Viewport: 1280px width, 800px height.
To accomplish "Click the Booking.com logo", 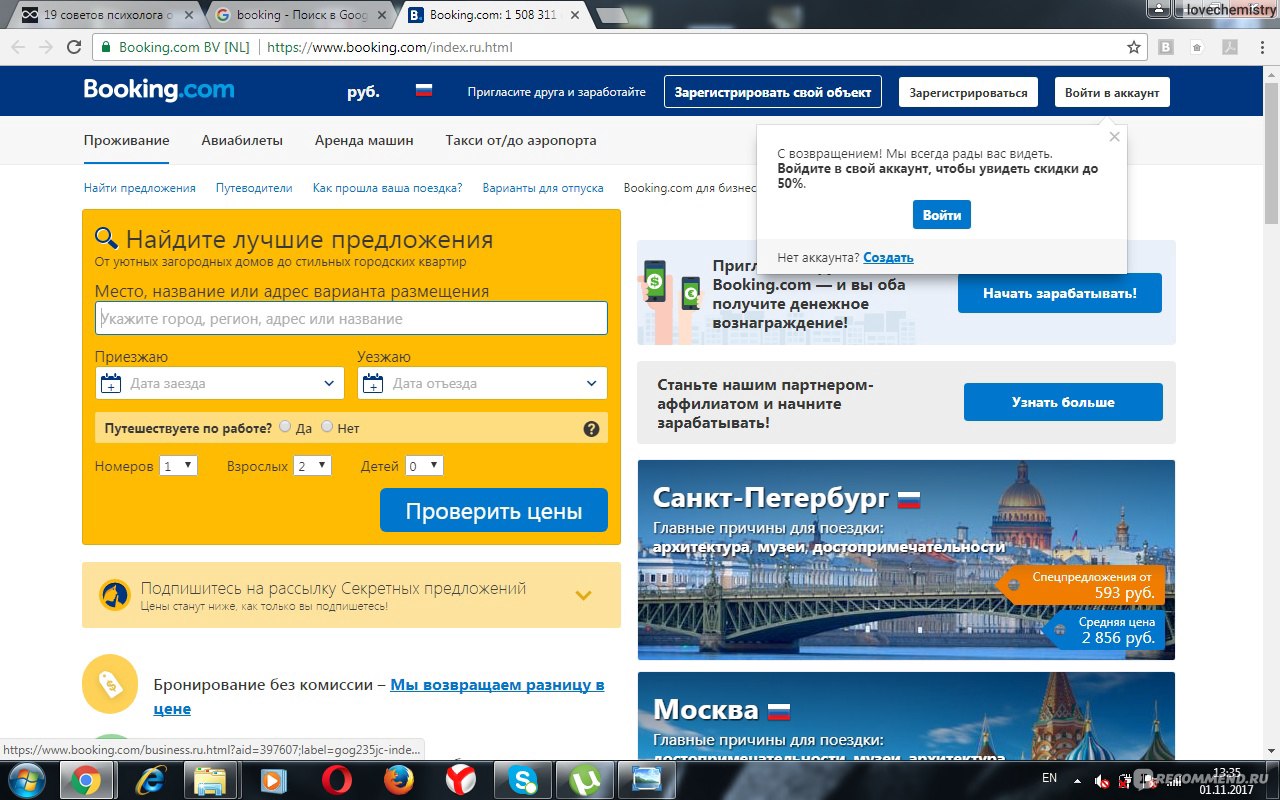I will 159,90.
